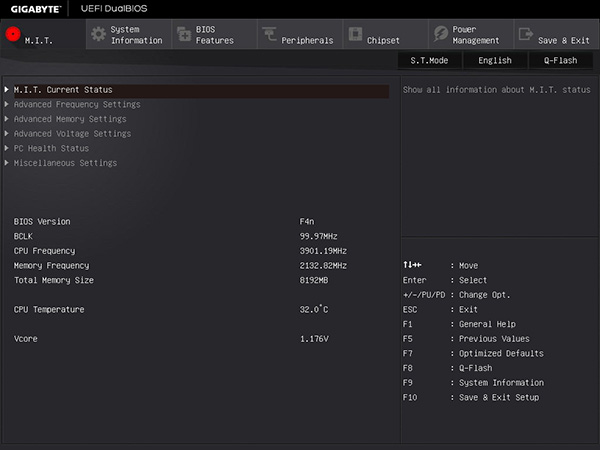Click the UEFI DualBIOS title text
Viewport: 600px width, 450px height.
(x=114, y=8)
